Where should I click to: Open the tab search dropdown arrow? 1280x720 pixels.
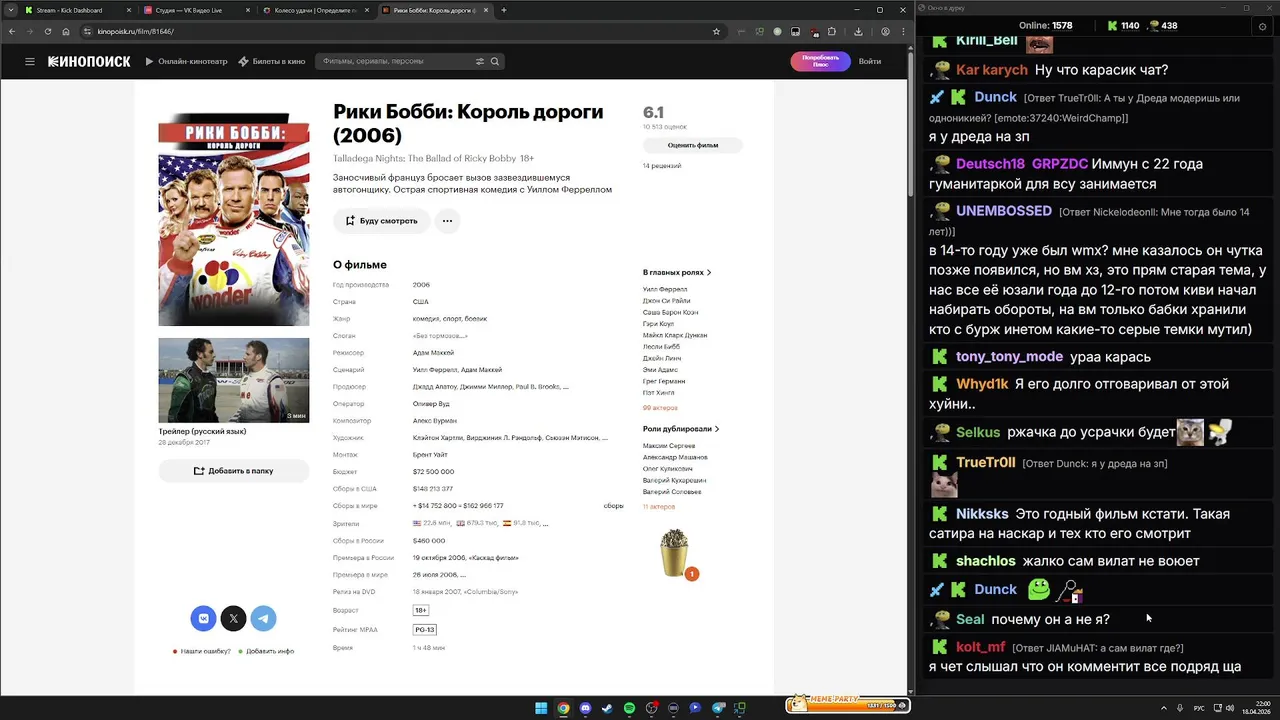click(x=9, y=10)
